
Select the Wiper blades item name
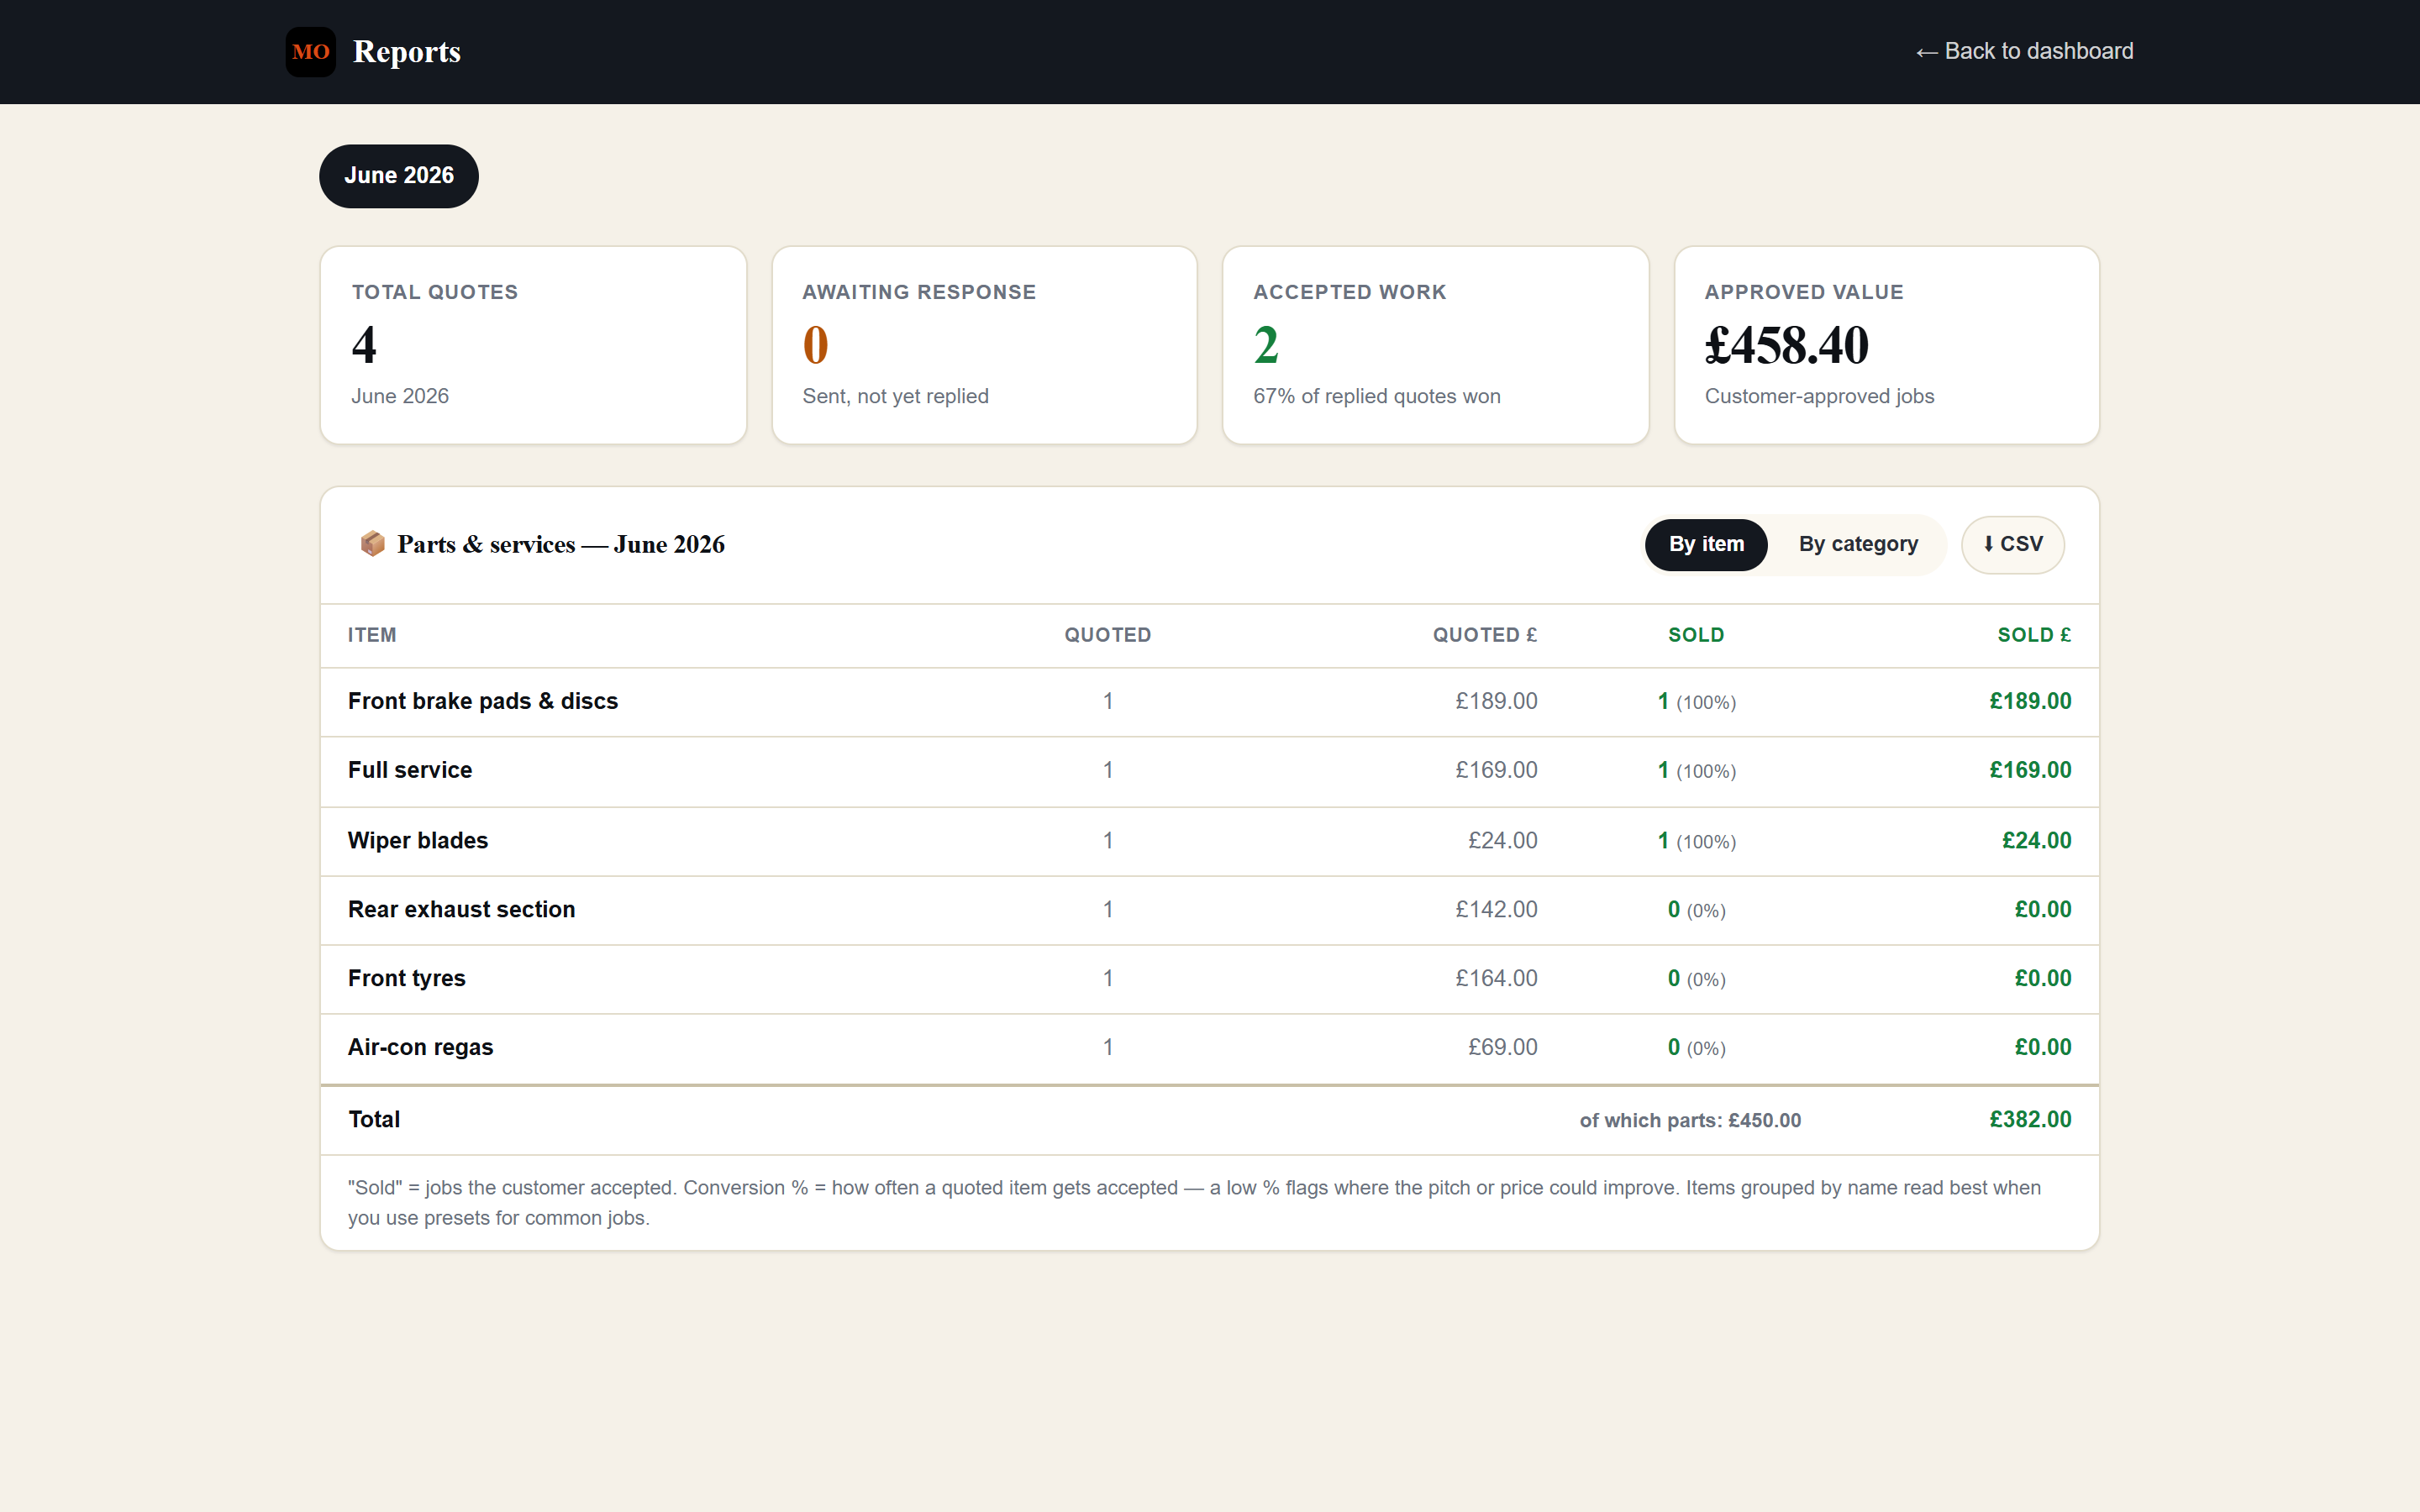(x=418, y=841)
